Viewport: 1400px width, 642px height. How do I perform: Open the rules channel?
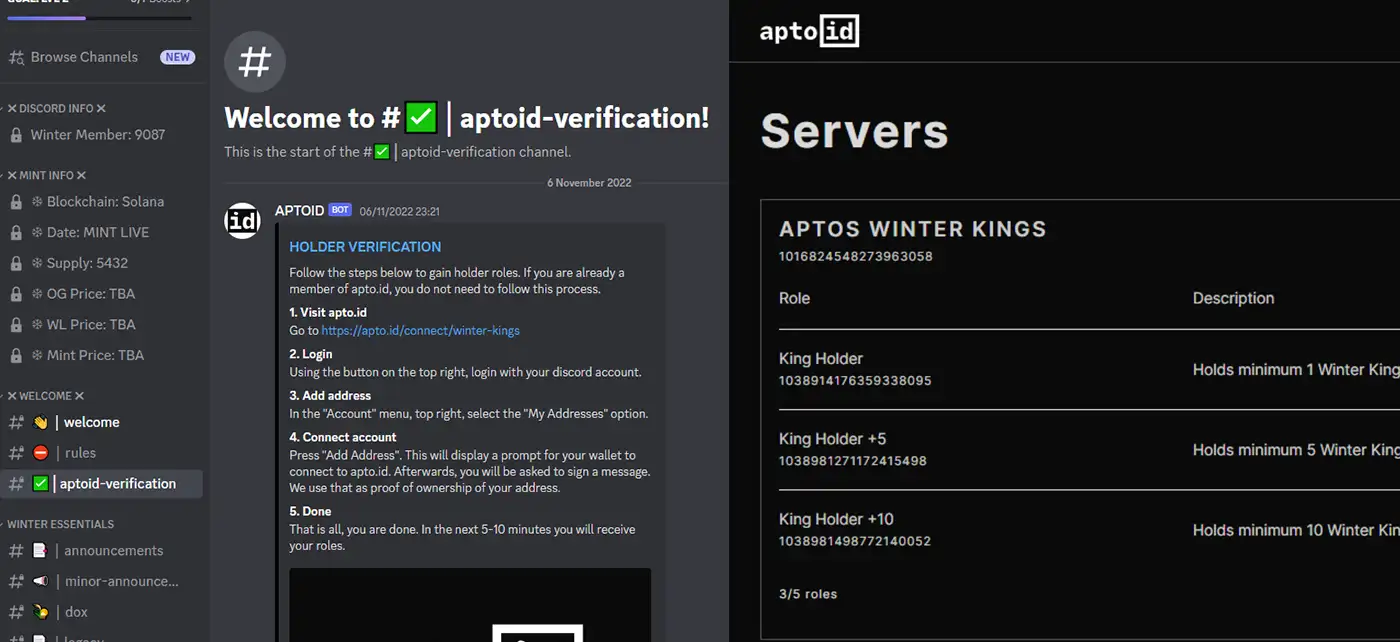[x=80, y=453]
